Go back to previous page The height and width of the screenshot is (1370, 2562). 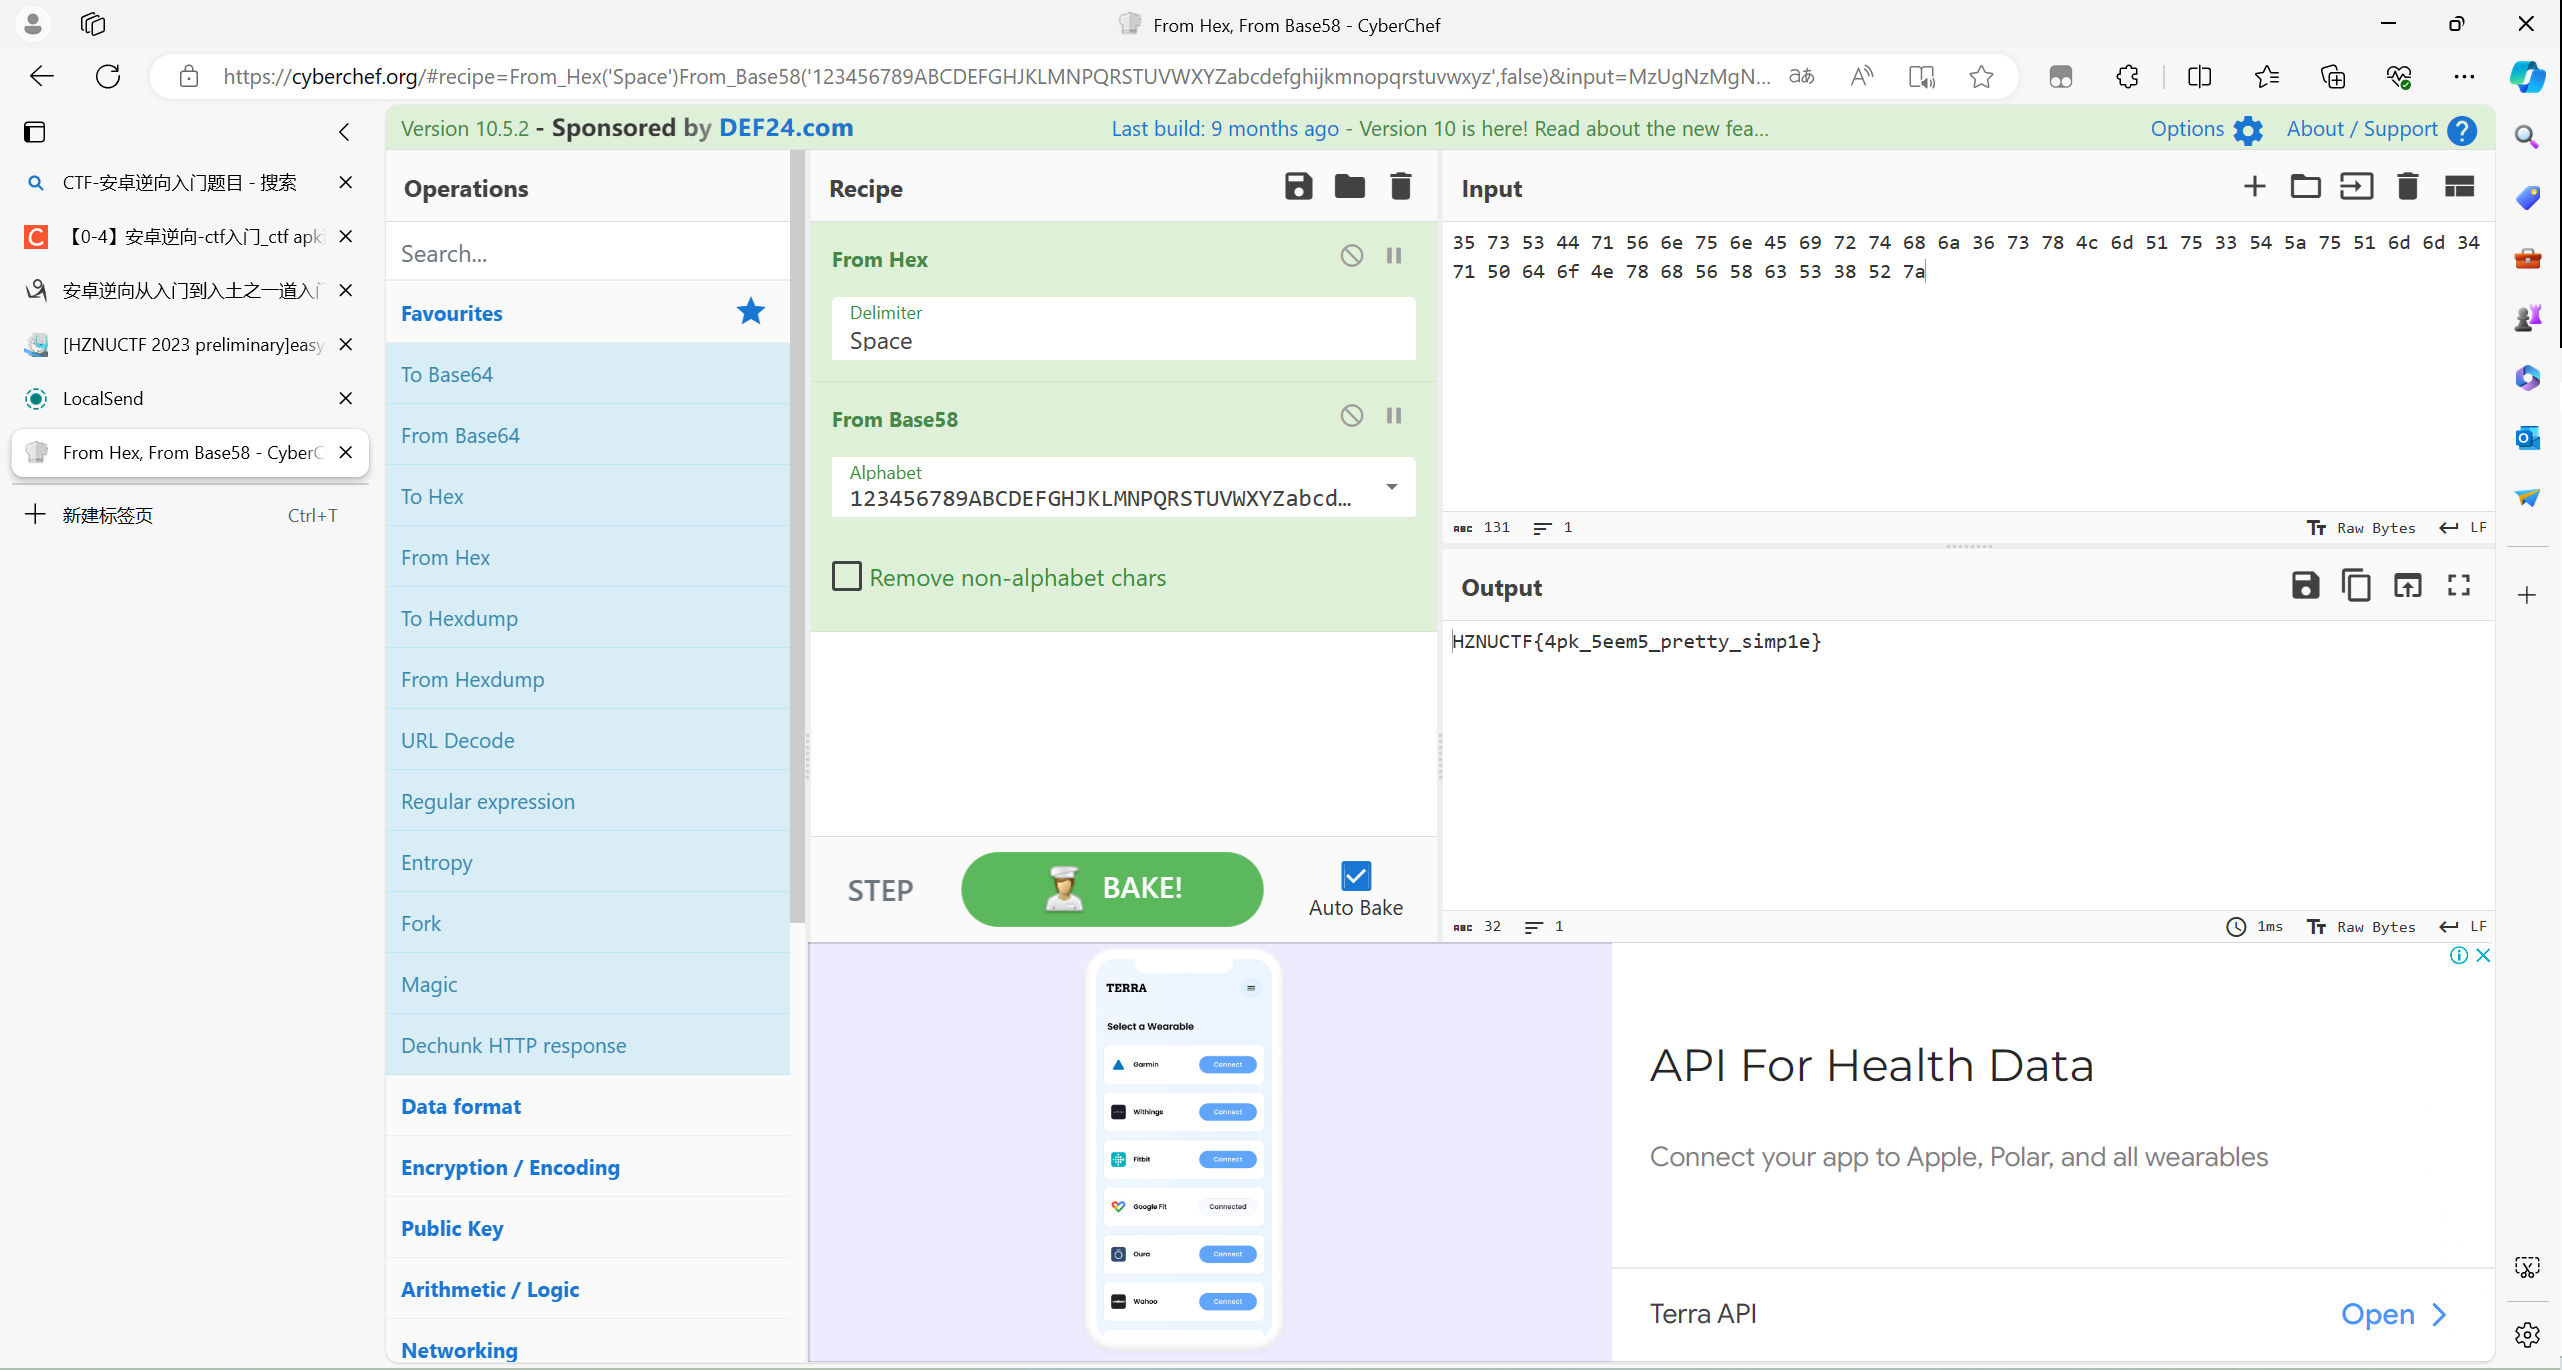pos(42,76)
